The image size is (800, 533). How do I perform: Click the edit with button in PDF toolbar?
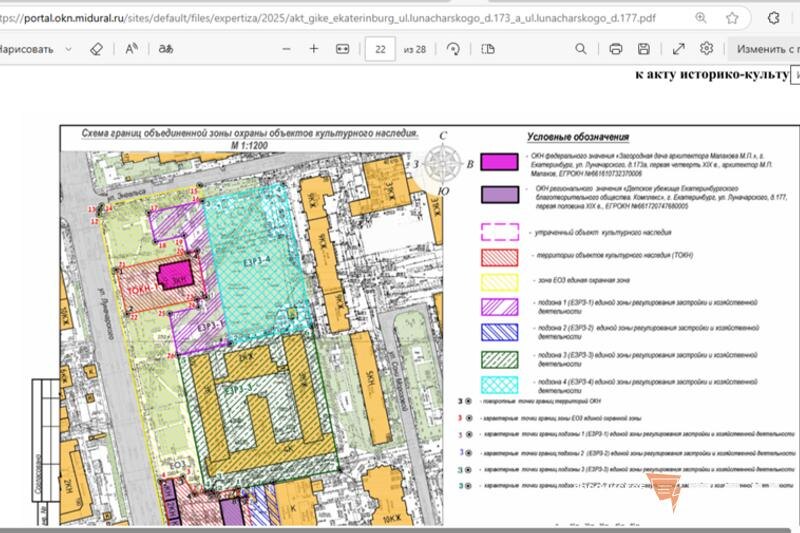tap(764, 49)
